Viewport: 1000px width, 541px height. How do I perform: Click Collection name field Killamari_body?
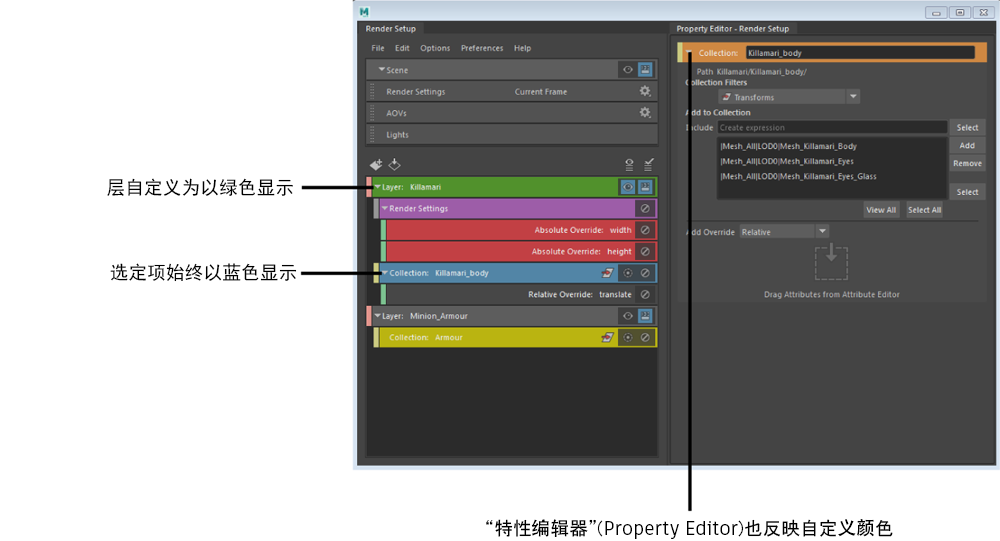click(860, 53)
